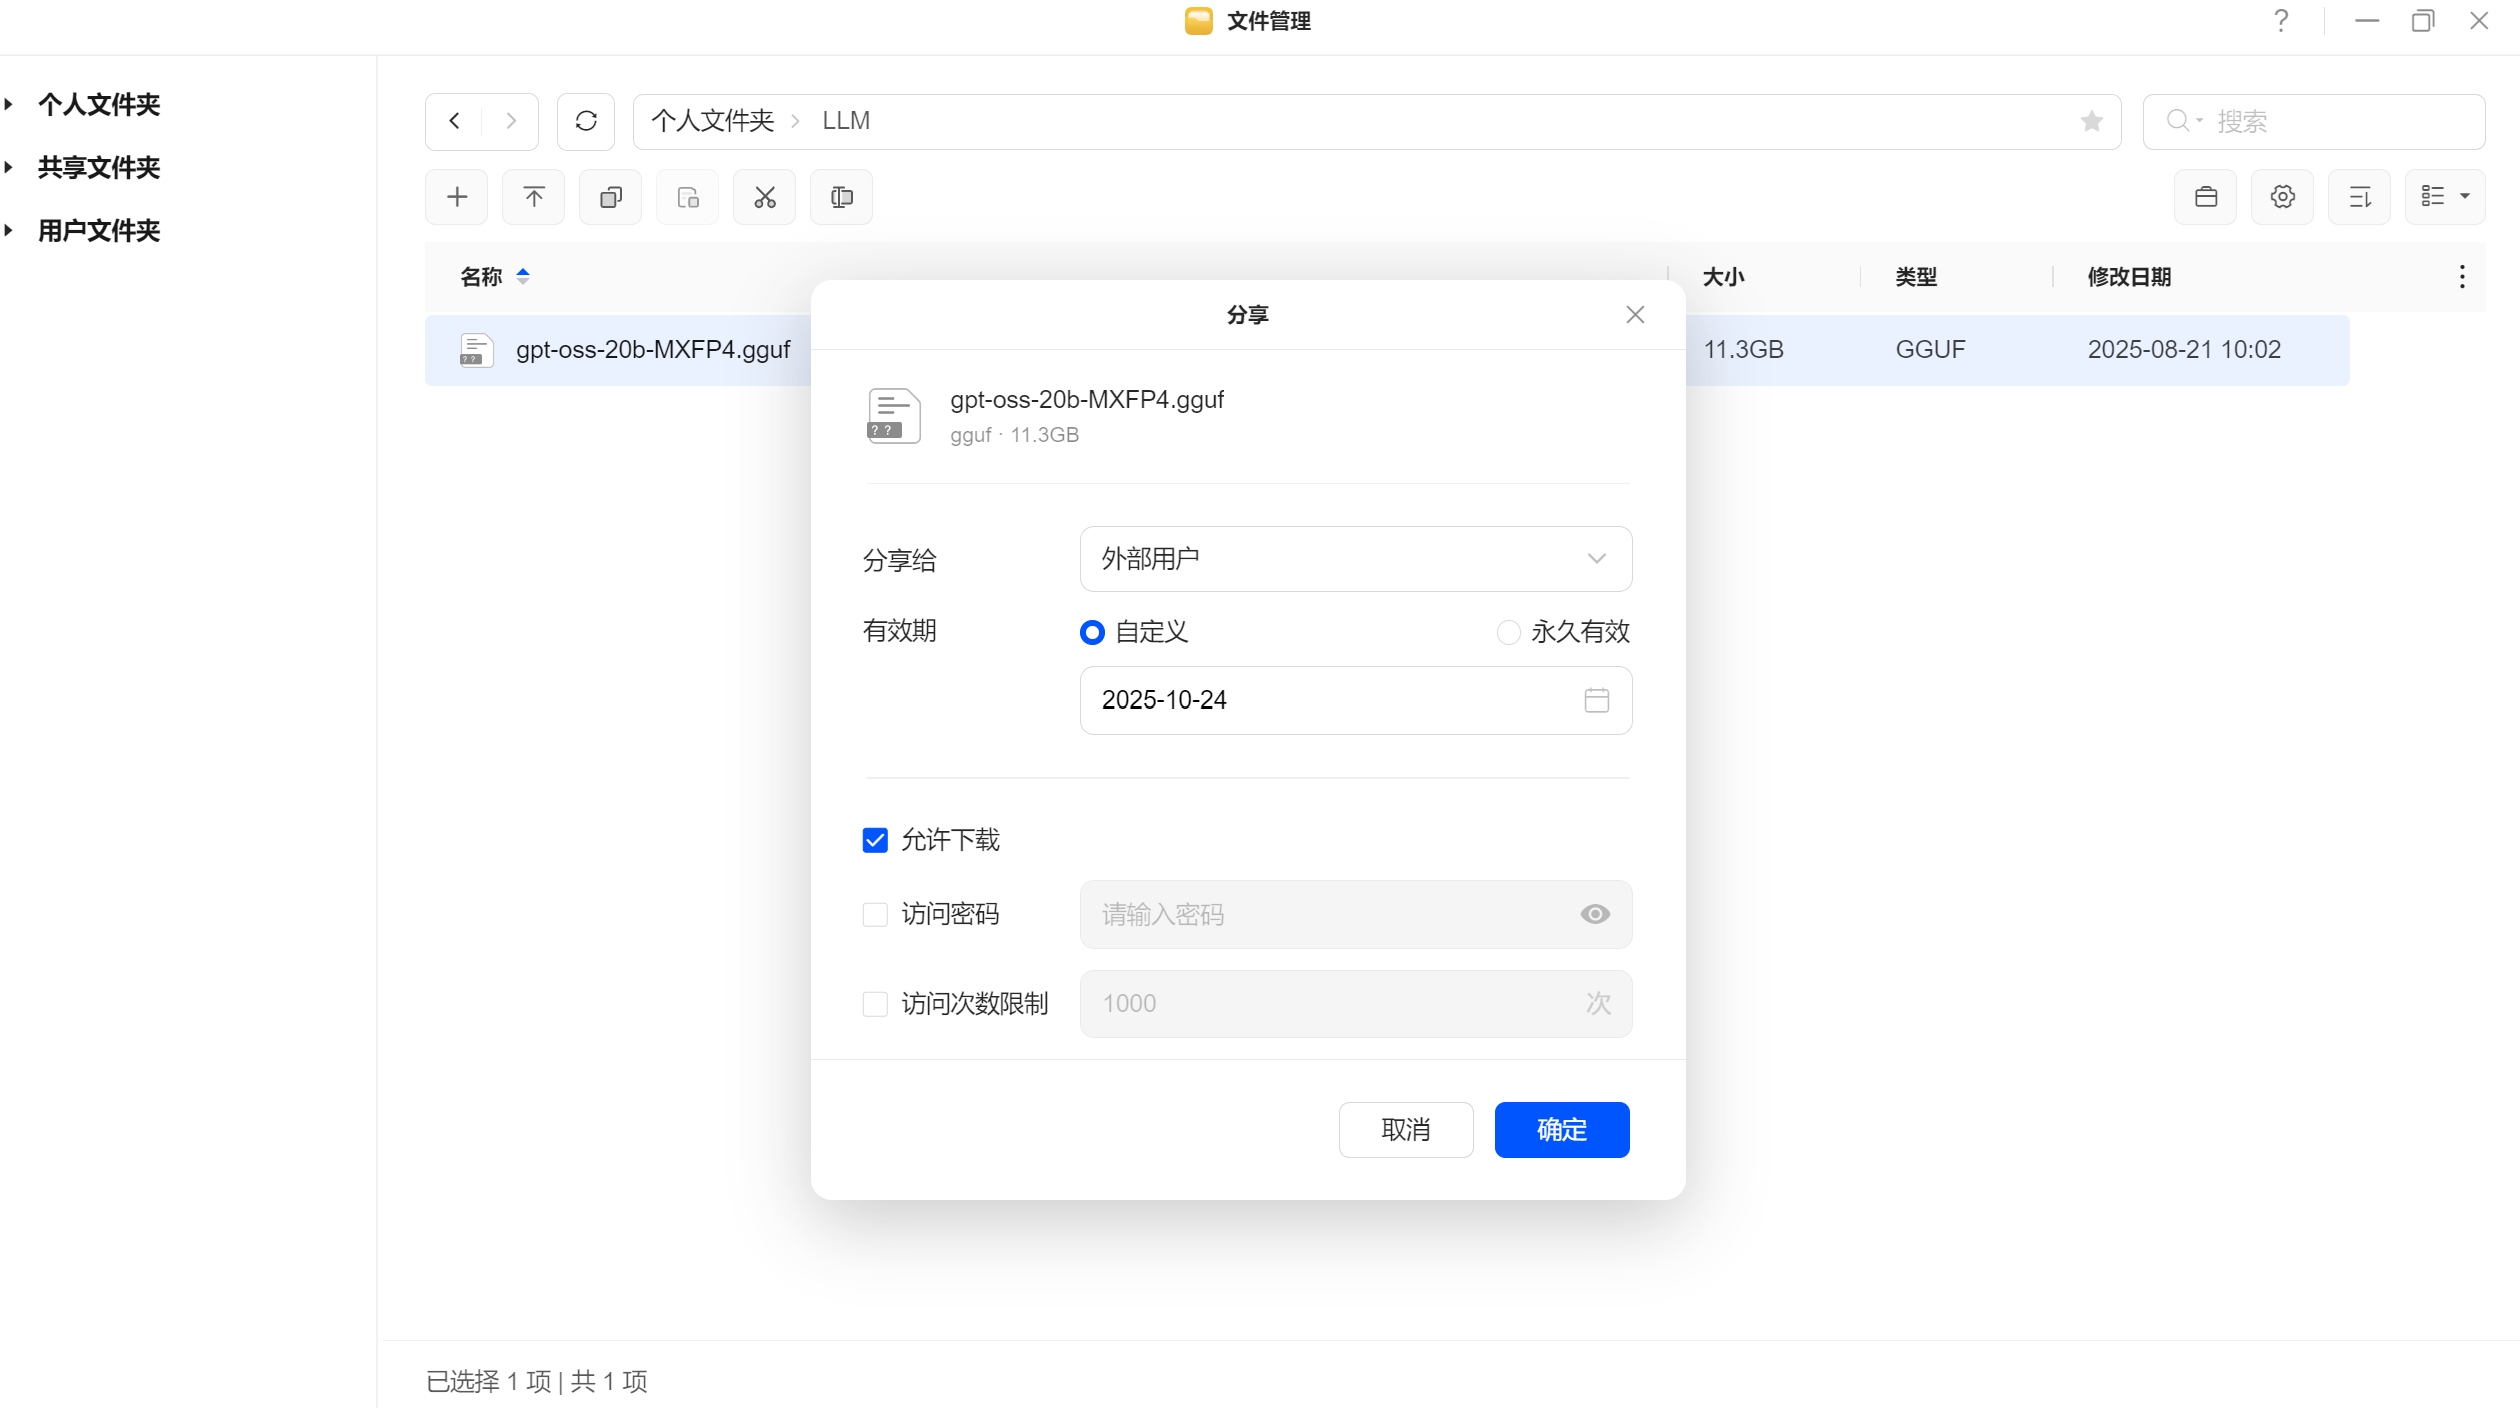
Task: Click the upload arrow toolbar icon
Action: click(534, 197)
